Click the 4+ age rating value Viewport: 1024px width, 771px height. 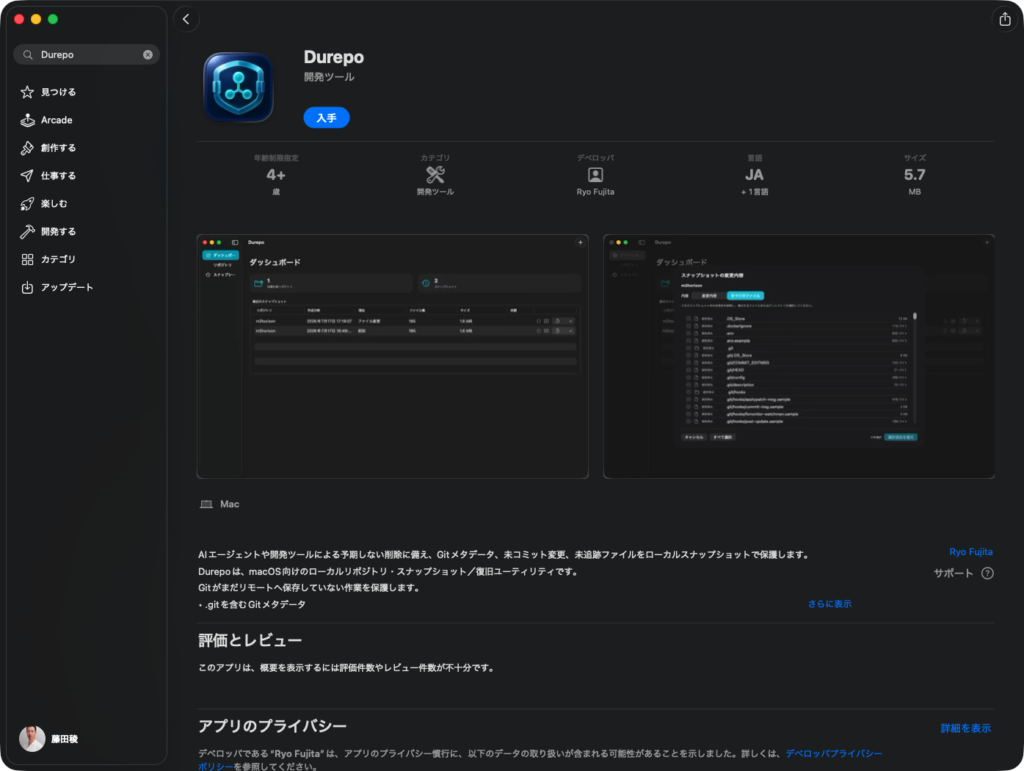pyautogui.click(x=276, y=175)
